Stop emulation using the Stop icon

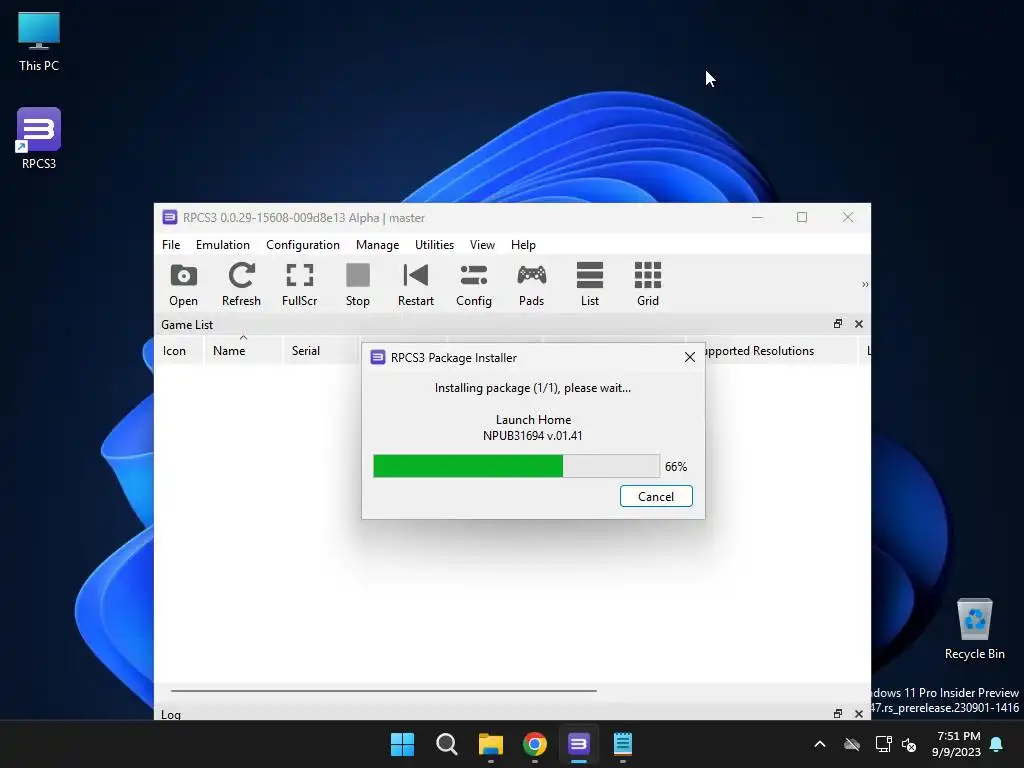click(x=358, y=284)
